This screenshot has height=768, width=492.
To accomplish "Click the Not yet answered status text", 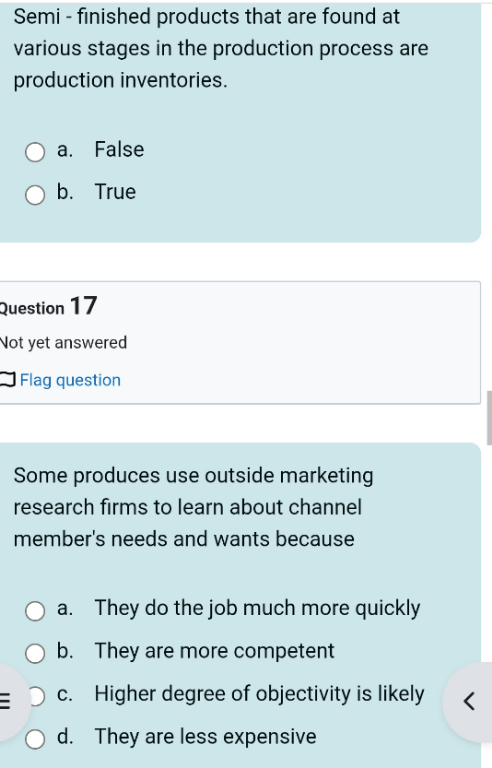I will pyautogui.click(x=63, y=342).
